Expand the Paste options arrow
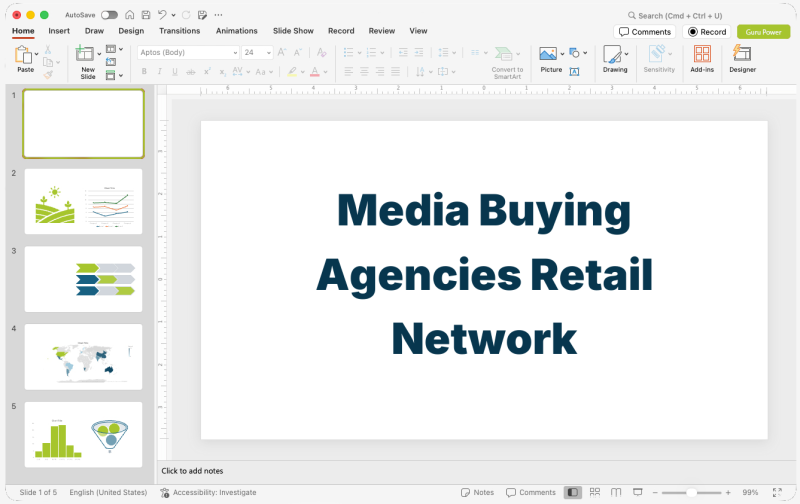This screenshot has width=800, height=504. point(36,54)
